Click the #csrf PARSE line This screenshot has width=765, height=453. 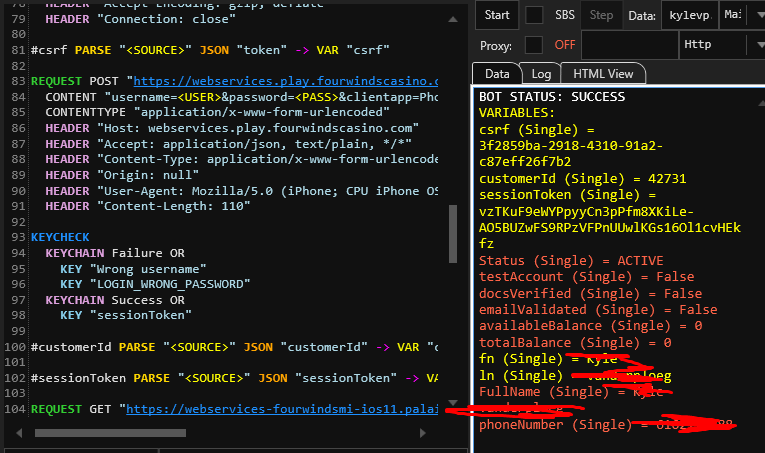[x=210, y=50]
